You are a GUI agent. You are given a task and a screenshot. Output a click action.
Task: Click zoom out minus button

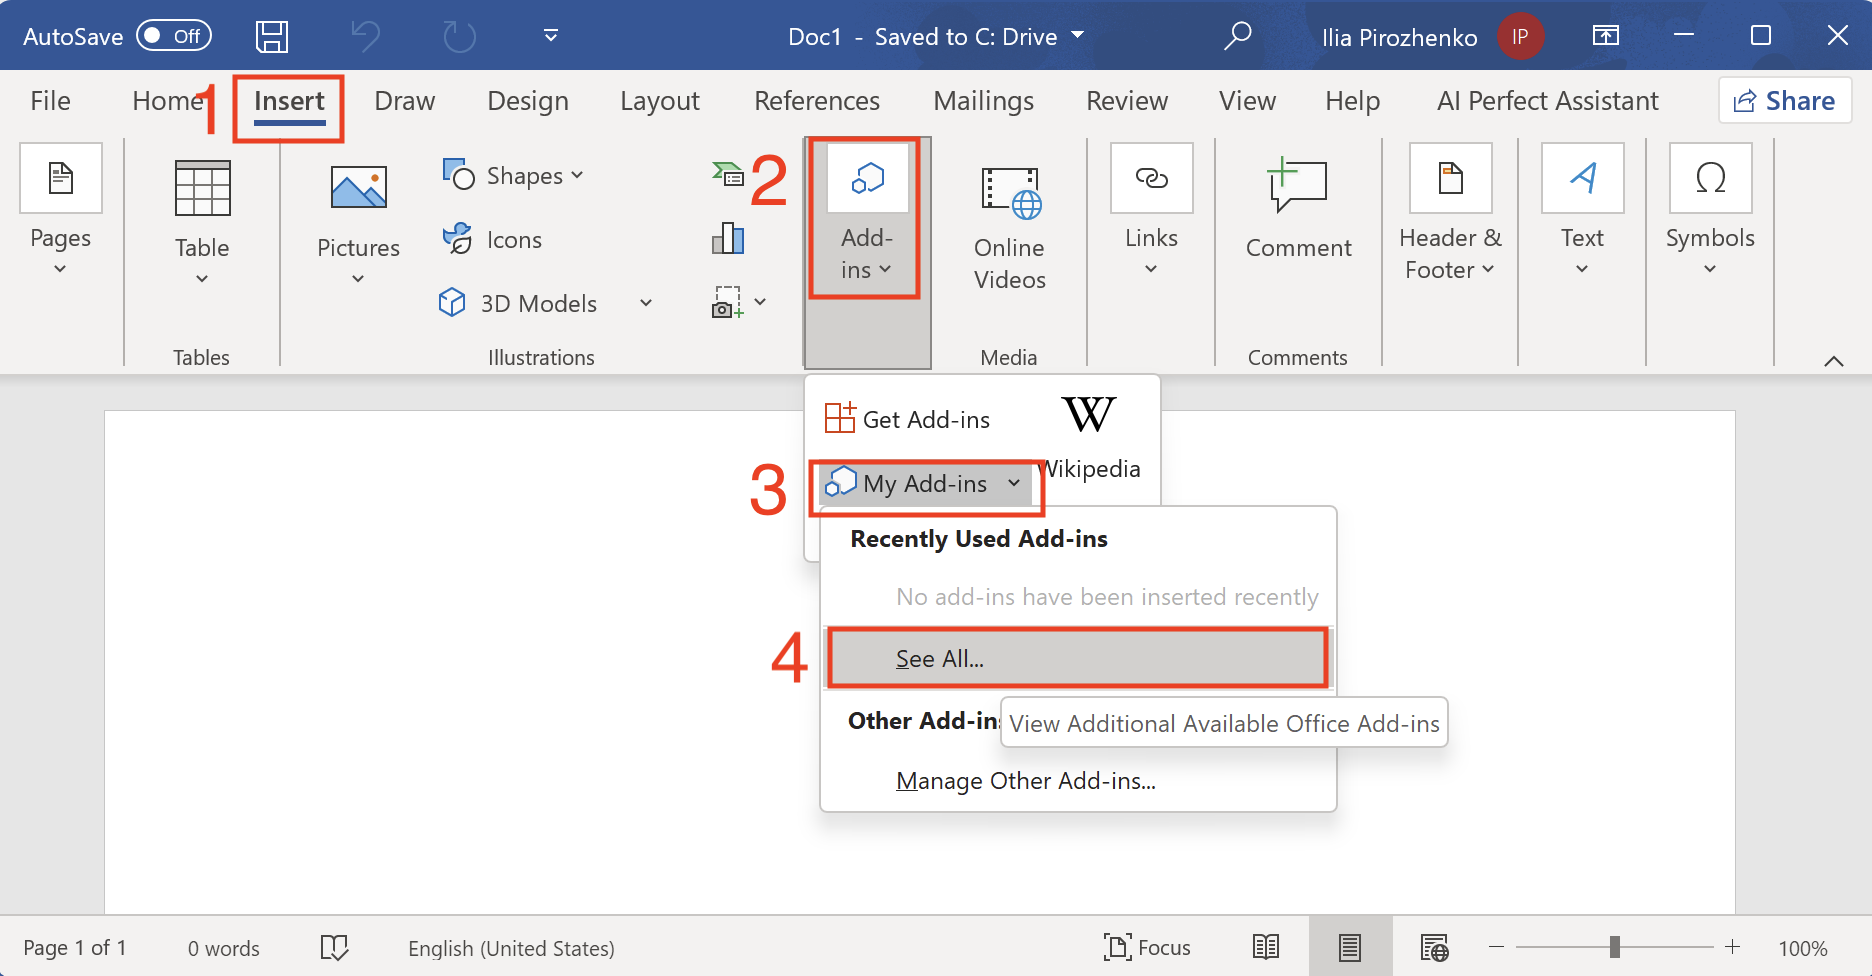[x=1497, y=946]
